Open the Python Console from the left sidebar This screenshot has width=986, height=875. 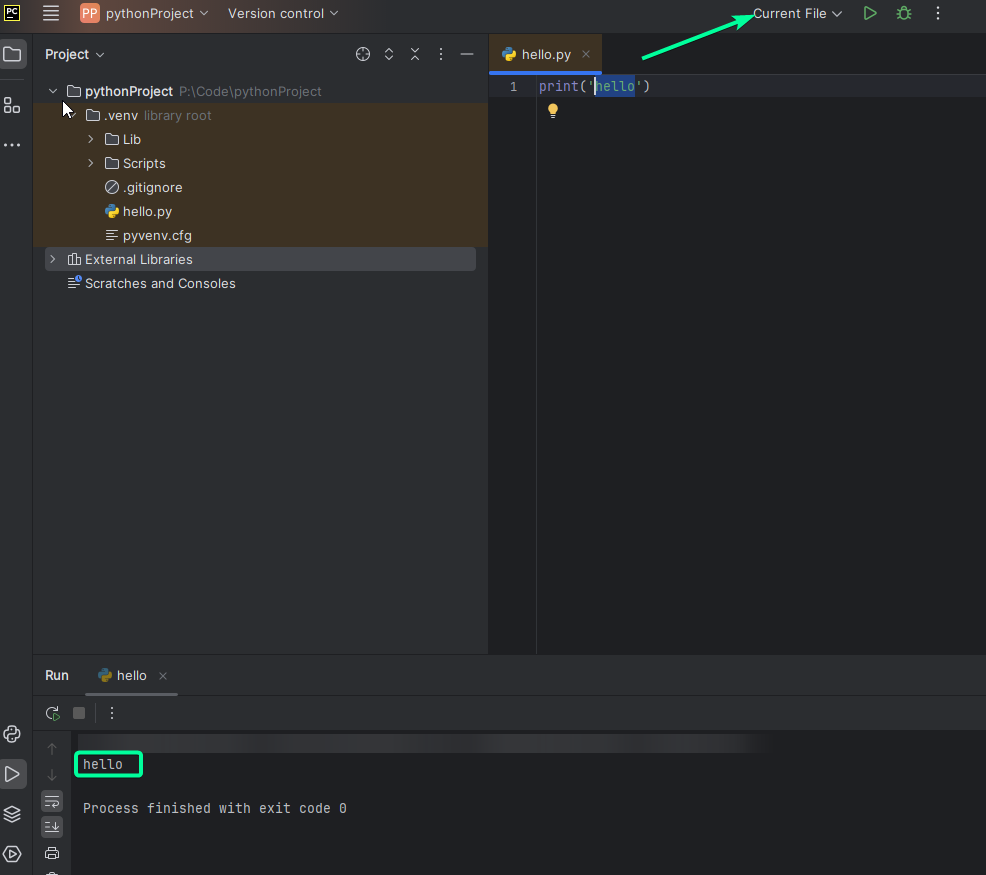[12, 734]
